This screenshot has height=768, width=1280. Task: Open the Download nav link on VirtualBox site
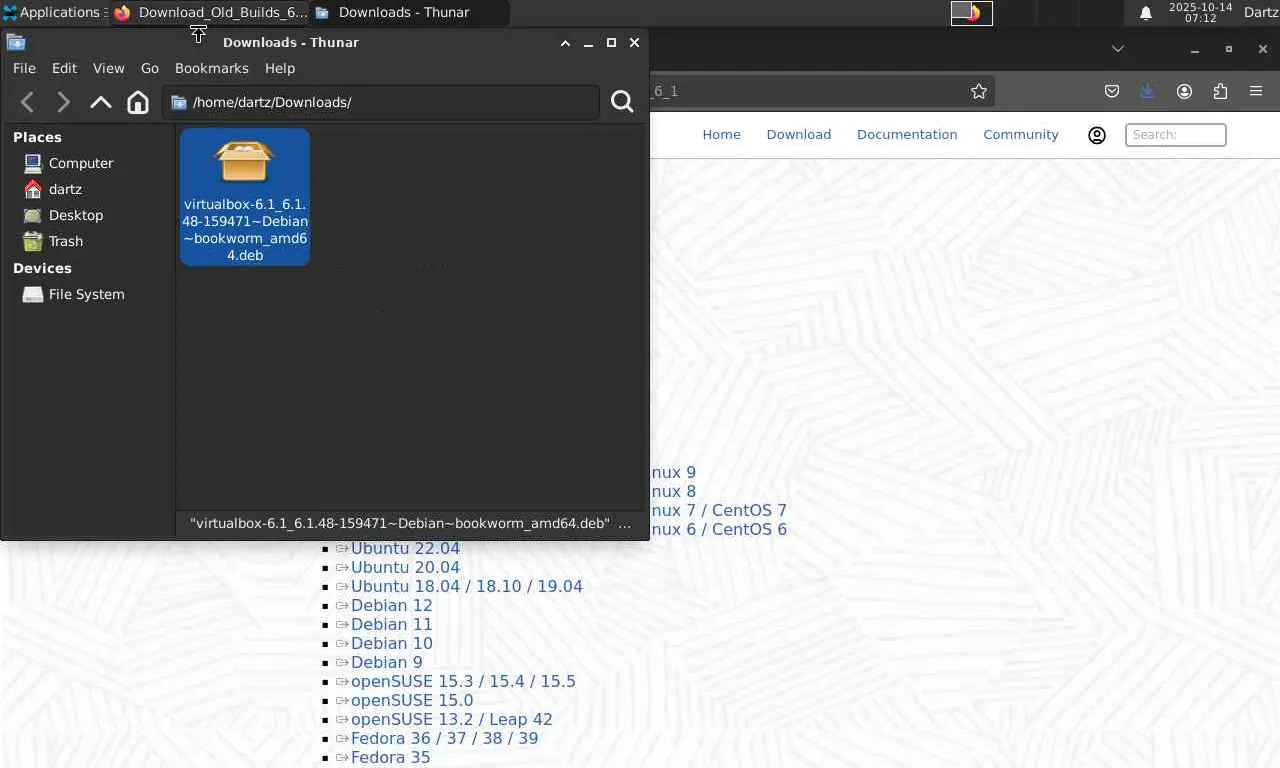[x=799, y=135]
